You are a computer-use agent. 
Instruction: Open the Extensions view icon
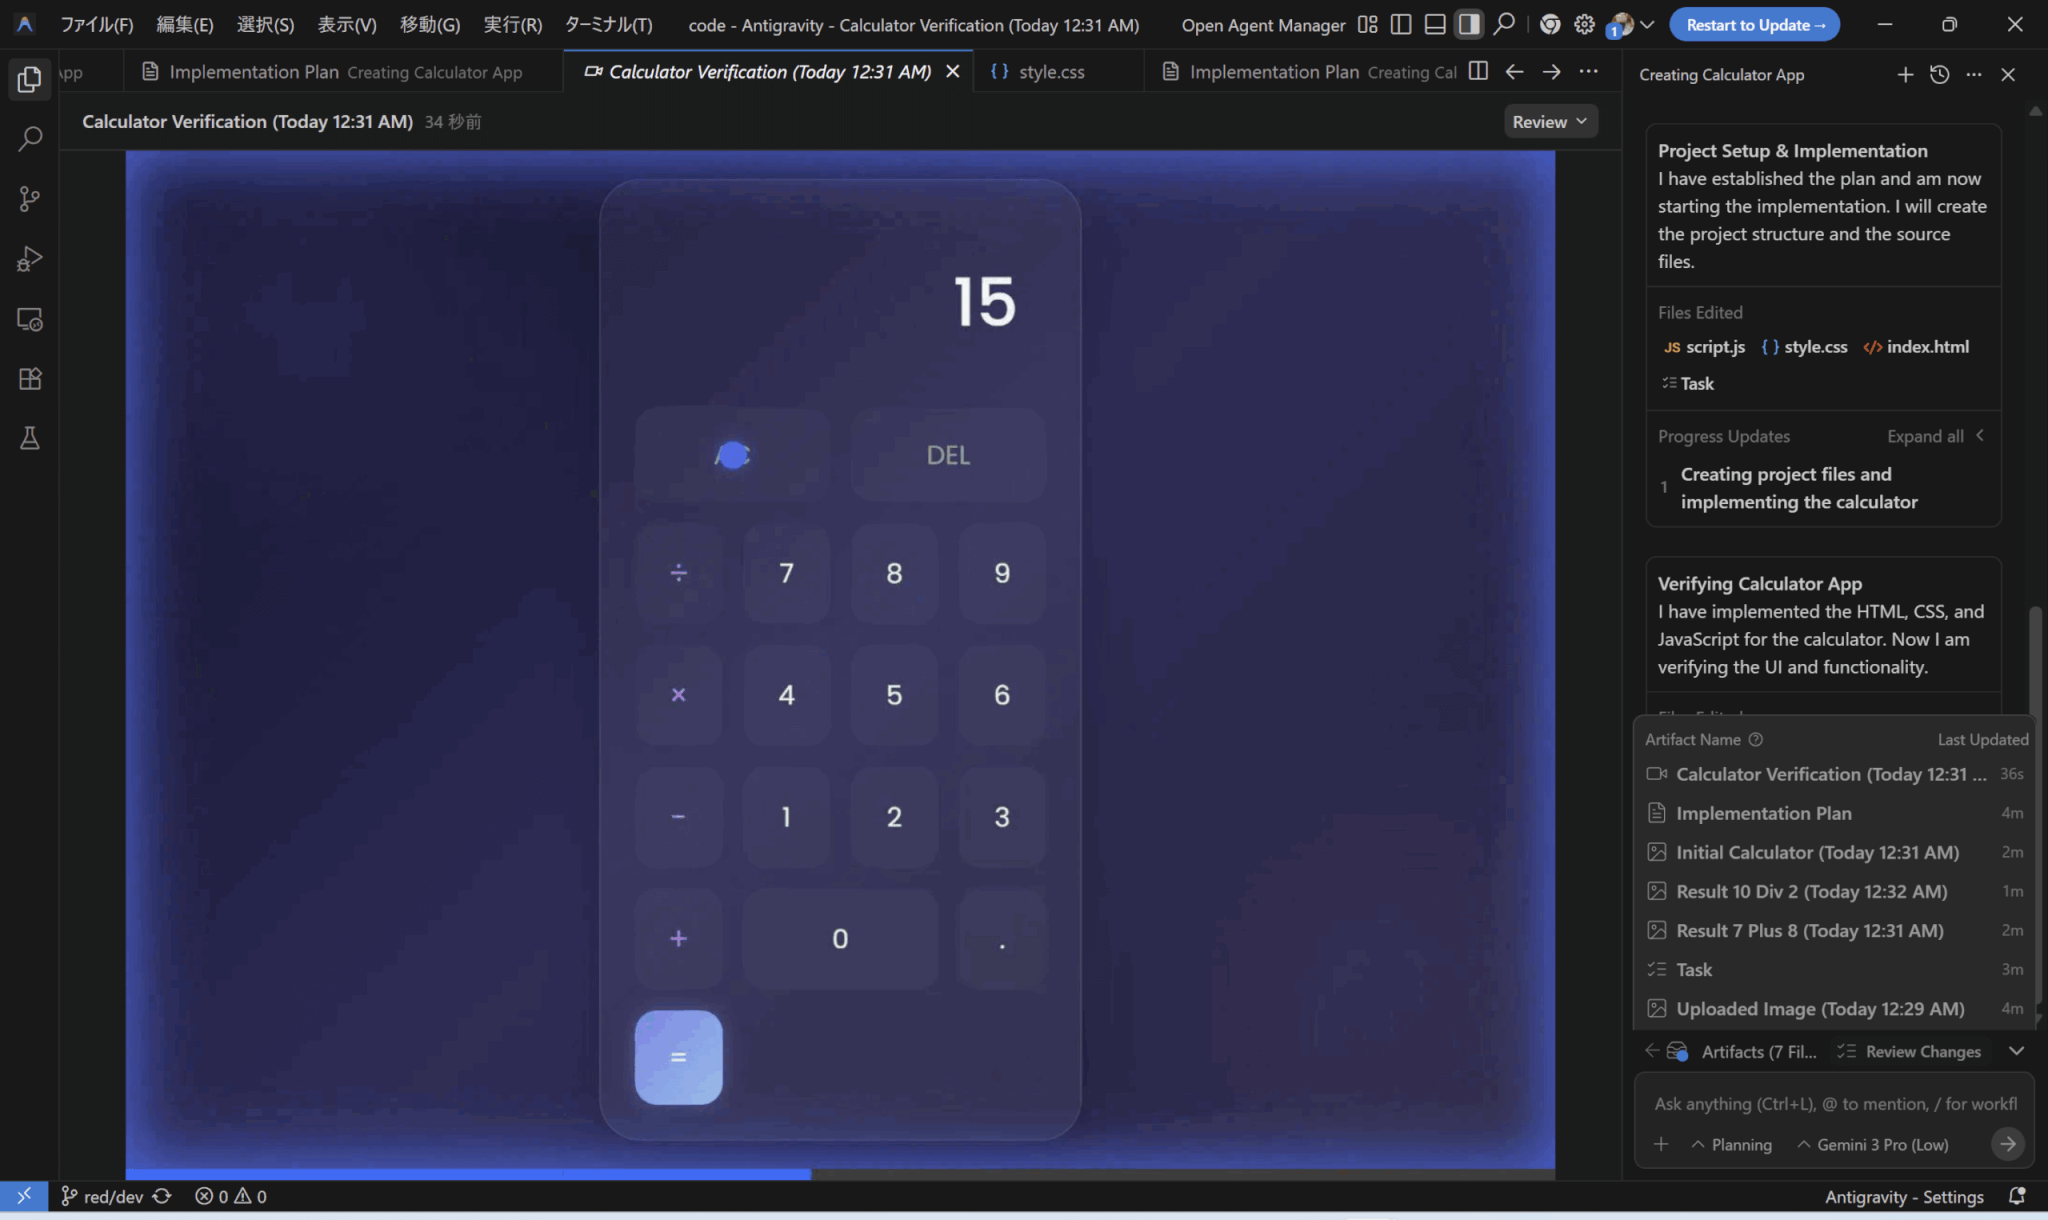coord(29,379)
